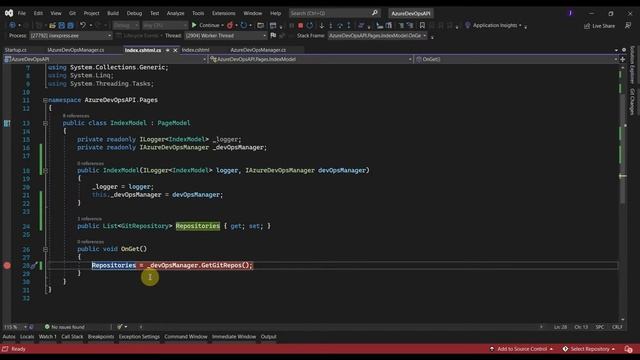Click the Step Out arrow icon
The height and width of the screenshot is (360, 640).
(349, 25)
